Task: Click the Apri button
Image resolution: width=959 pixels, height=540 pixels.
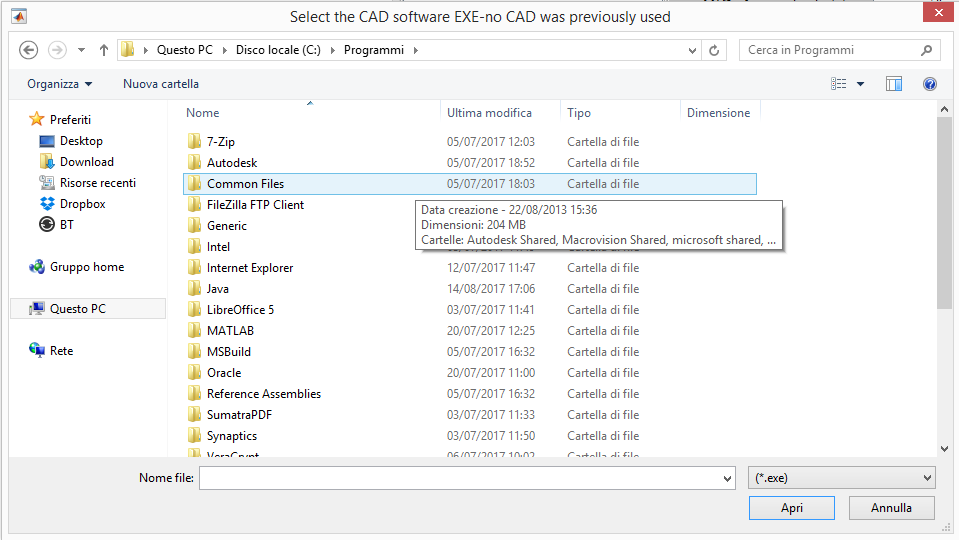Action: click(x=791, y=508)
